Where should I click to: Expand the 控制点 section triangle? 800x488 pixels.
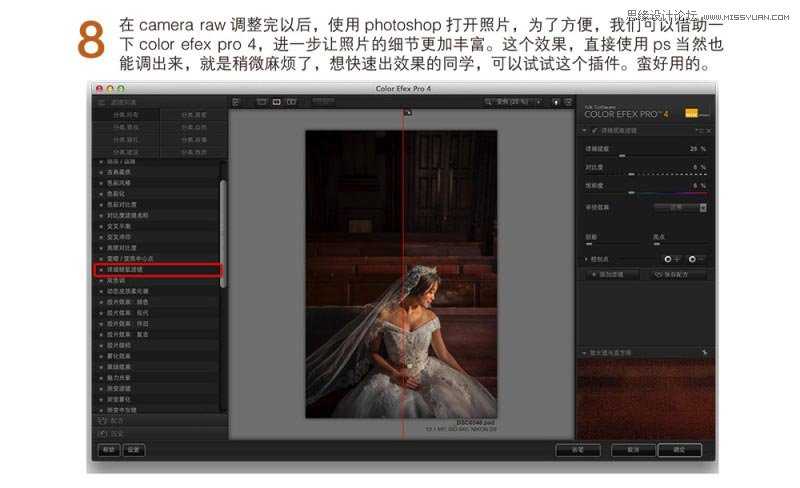586,259
